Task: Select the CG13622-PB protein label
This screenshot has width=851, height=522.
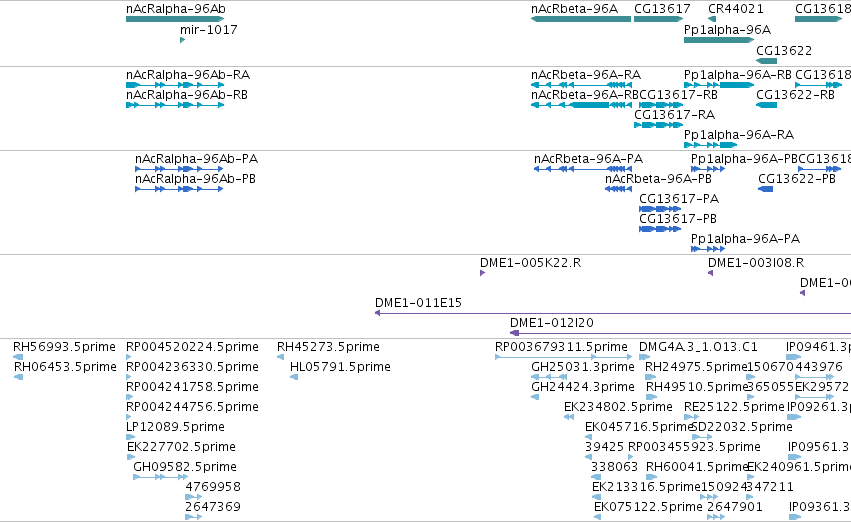Action: click(797, 179)
